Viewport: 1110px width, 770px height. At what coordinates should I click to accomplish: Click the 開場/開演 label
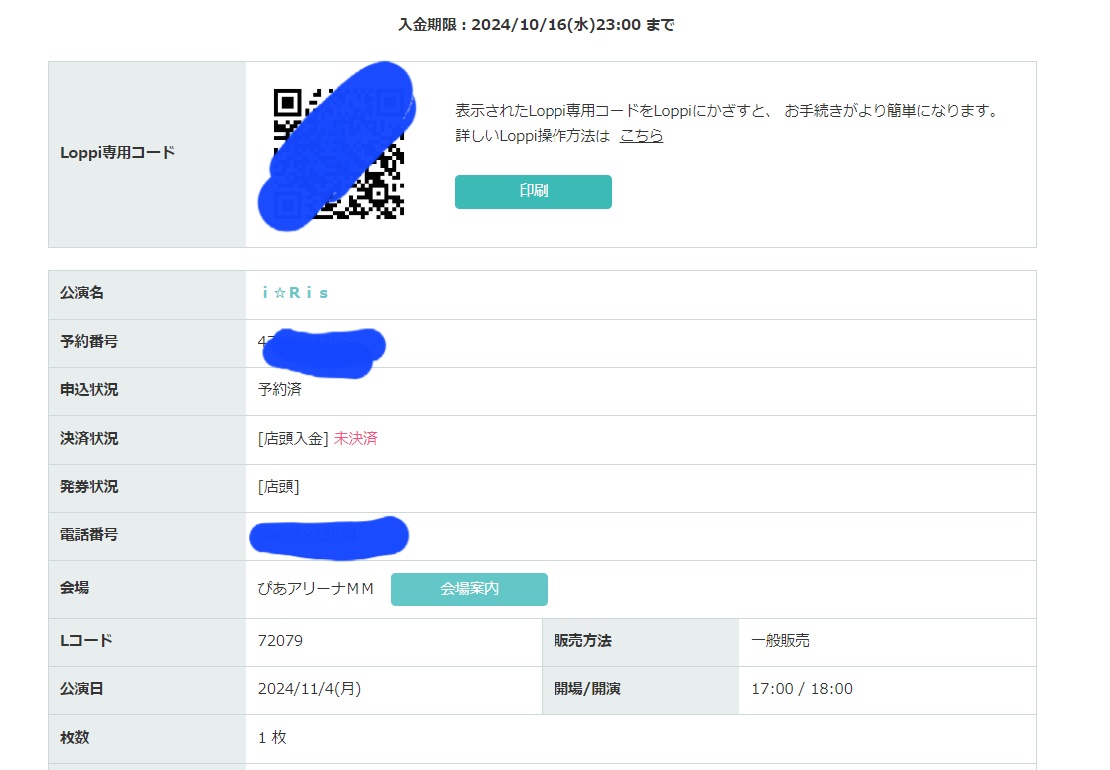[x=587, y=689]
